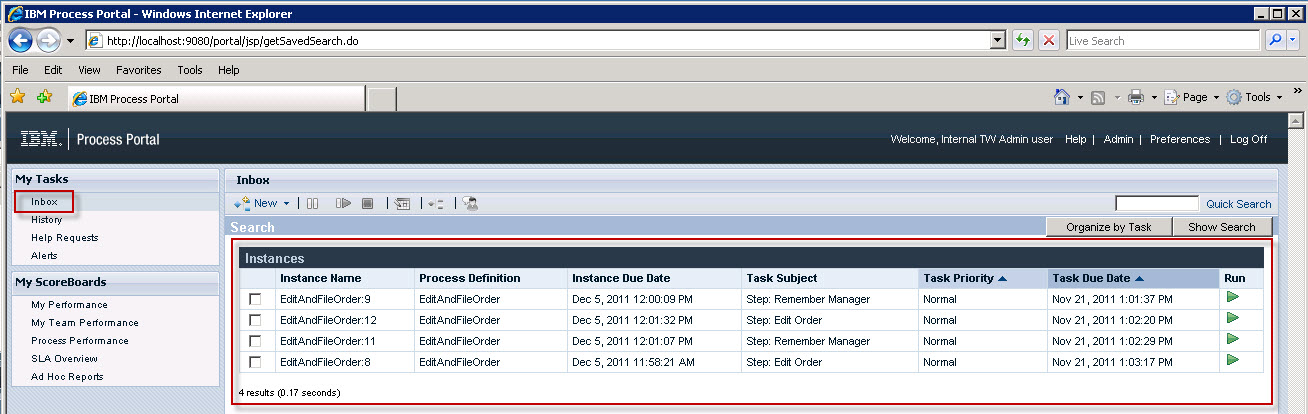Open SLA Overview scoreboard
The height and width of the screenshot is (414, 1308).
(64, 359)
